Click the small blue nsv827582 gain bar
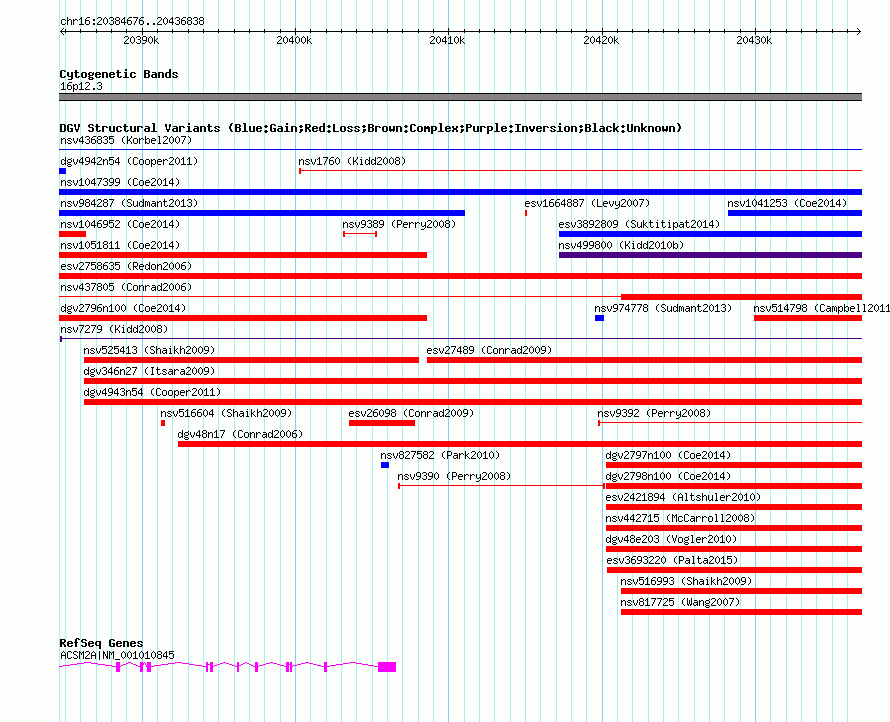890x722 pixels. [x=385, y=465]
